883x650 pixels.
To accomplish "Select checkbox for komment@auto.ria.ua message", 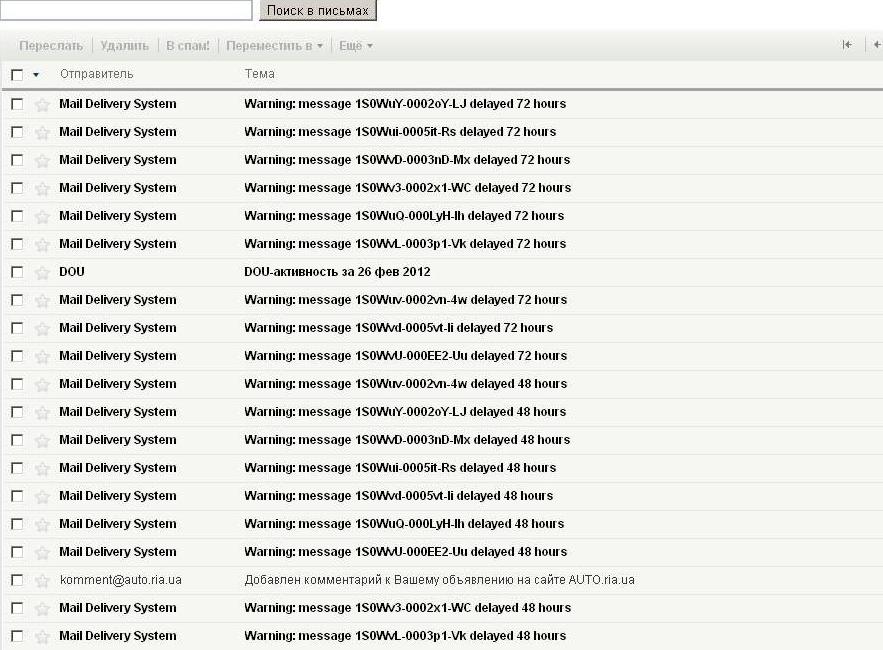I will tap(17, 580).
